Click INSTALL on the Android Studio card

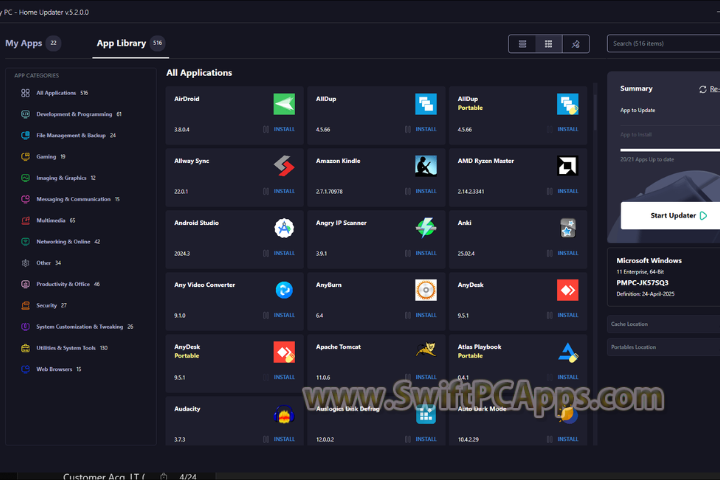[284, 254]
